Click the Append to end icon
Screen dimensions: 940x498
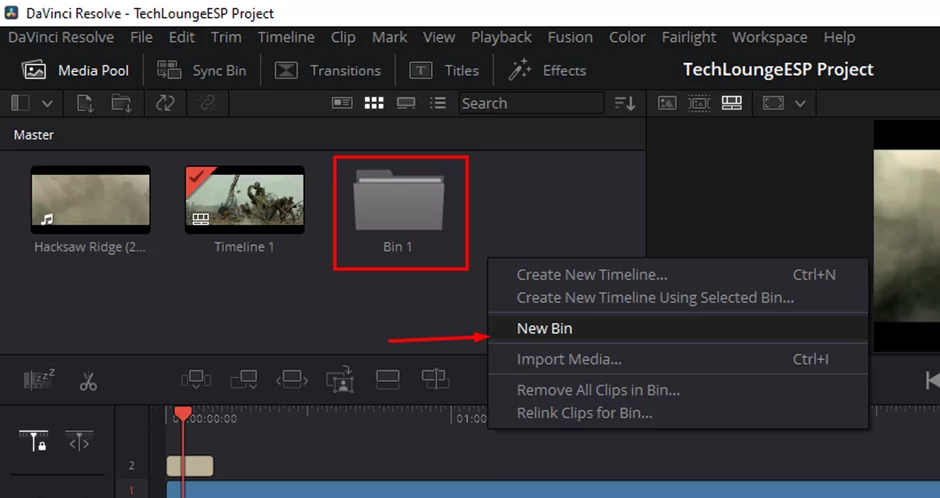click(244, 380)
